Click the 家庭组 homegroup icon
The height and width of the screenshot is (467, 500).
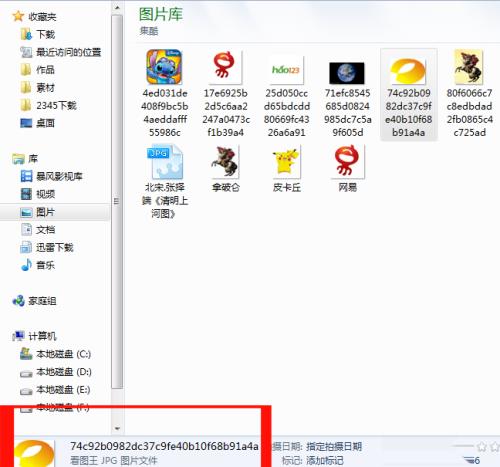18,301
